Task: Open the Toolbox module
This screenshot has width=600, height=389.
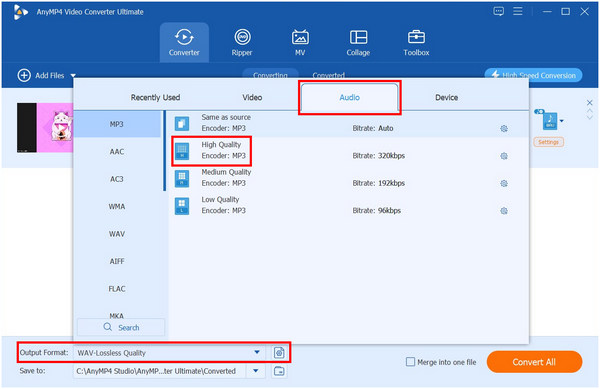Action: click(416, 42)
